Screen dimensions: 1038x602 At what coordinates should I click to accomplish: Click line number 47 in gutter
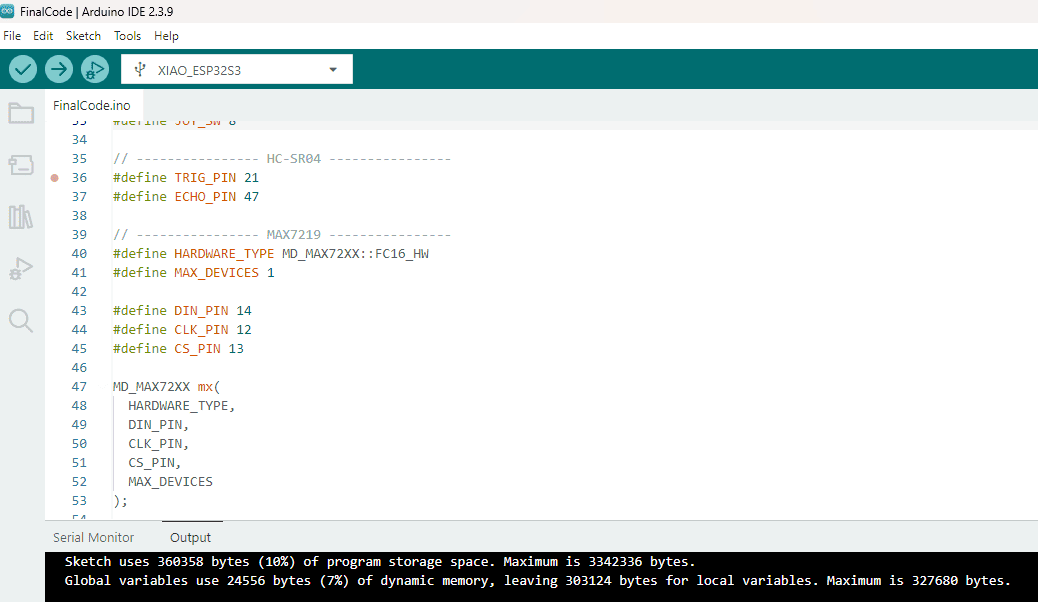coord(79,387)
